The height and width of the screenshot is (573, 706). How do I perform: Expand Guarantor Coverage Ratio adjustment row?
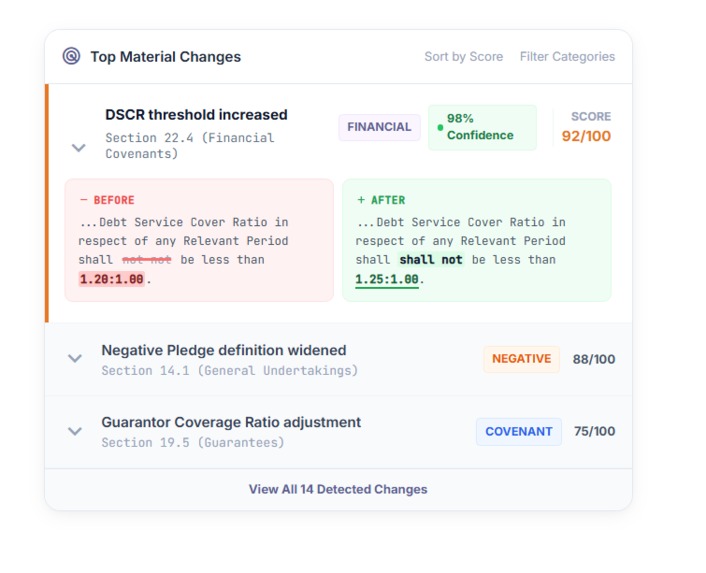(x=75, y=431)
